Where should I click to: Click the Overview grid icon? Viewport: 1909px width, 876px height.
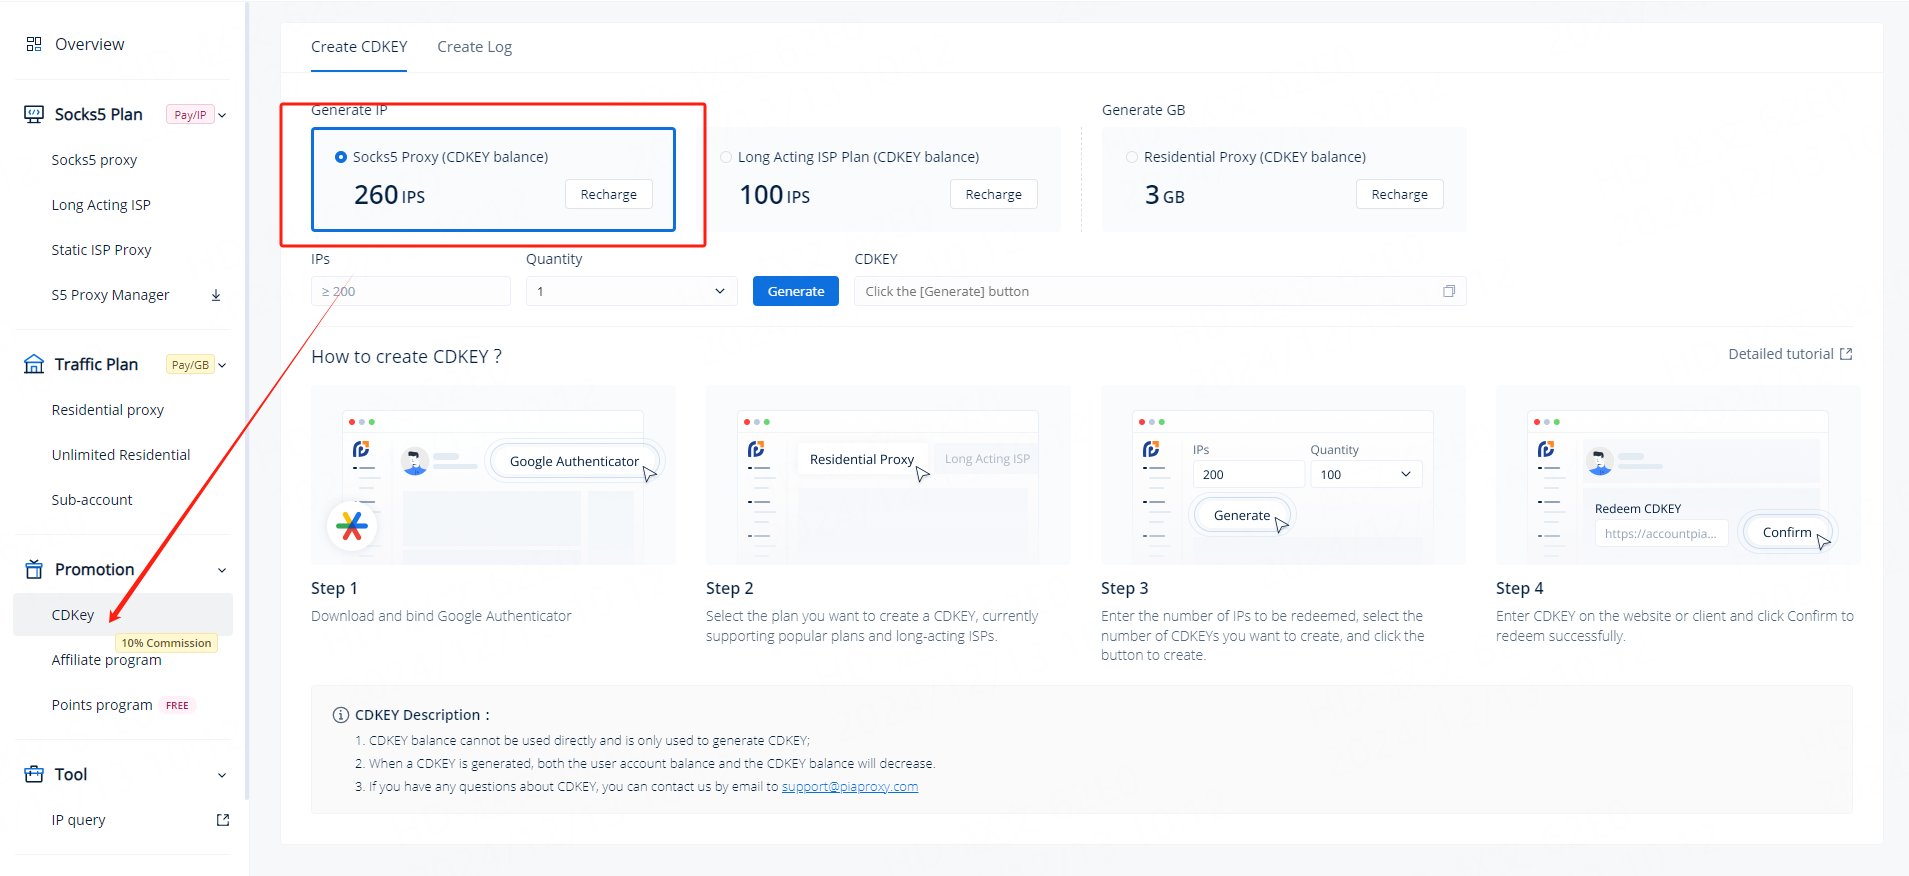tap(34, 44)
